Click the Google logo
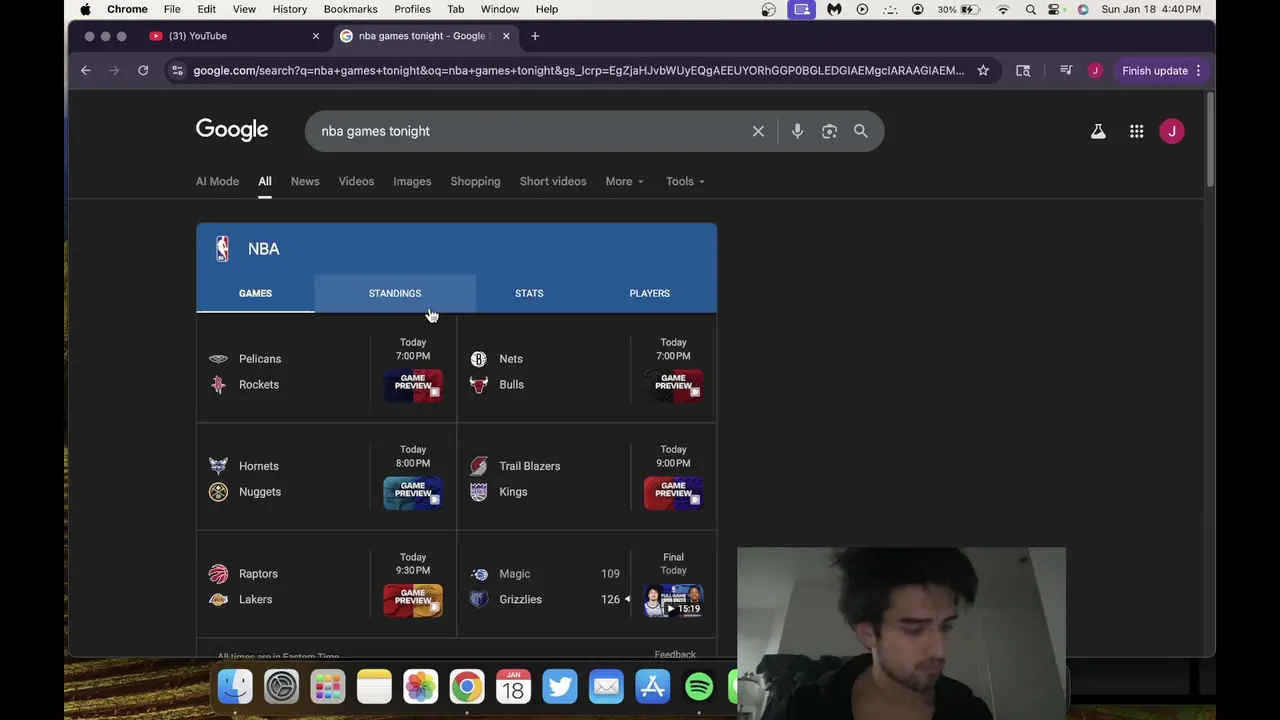 (x=232, y=130)
